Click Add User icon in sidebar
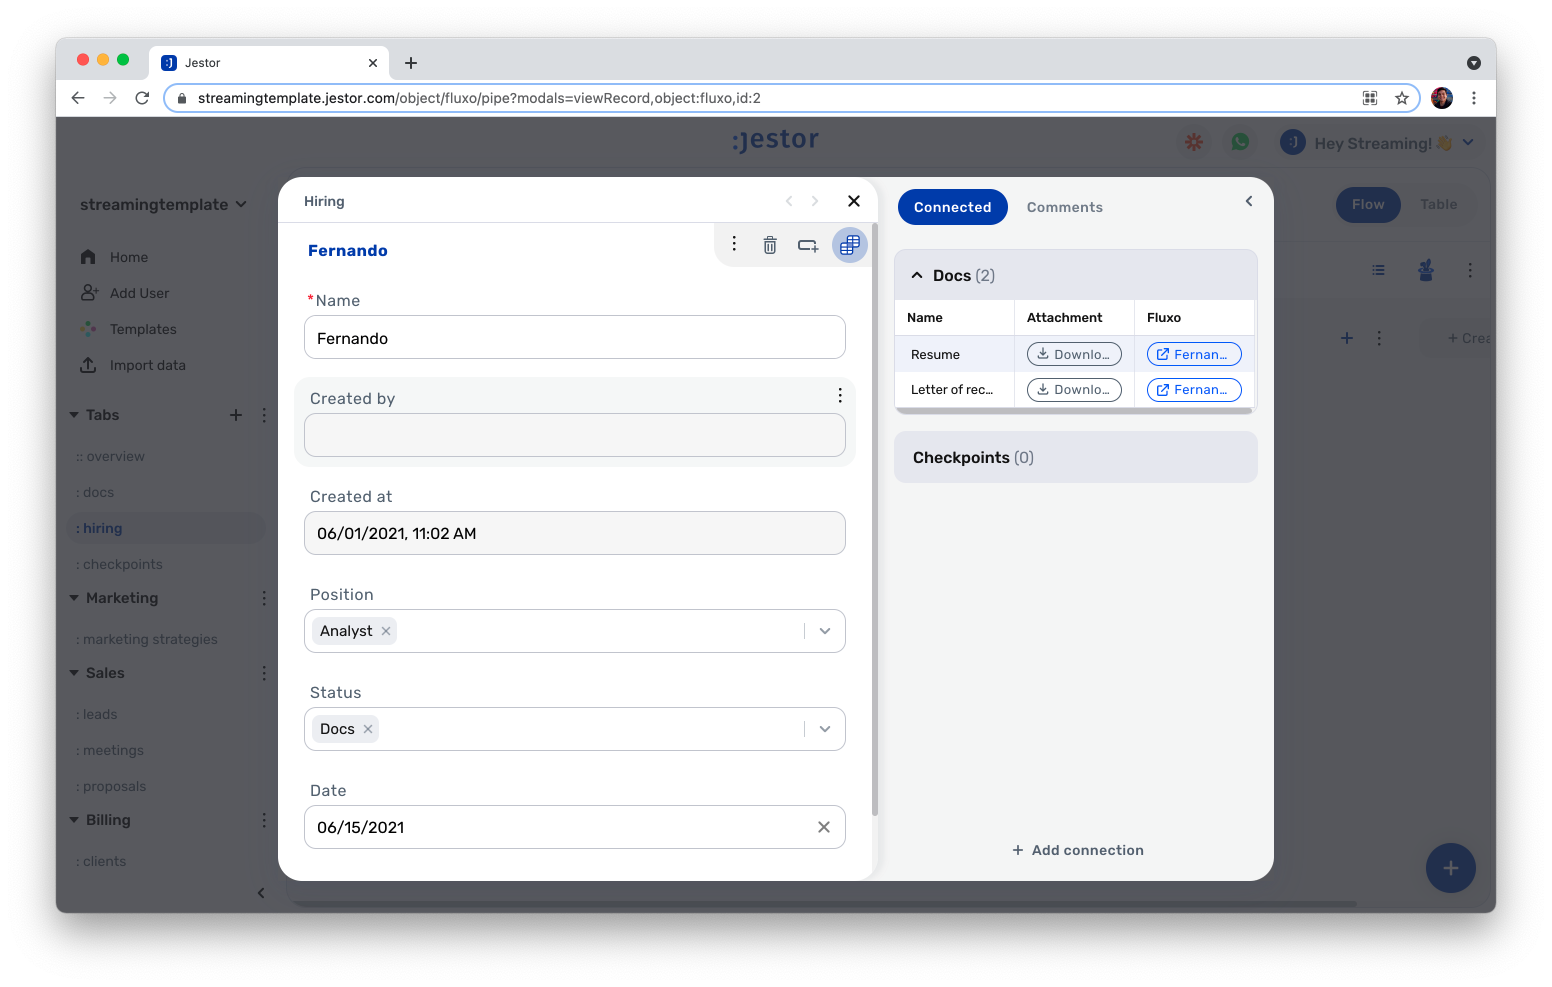The image size is (1552, 987). pos(89,293)
